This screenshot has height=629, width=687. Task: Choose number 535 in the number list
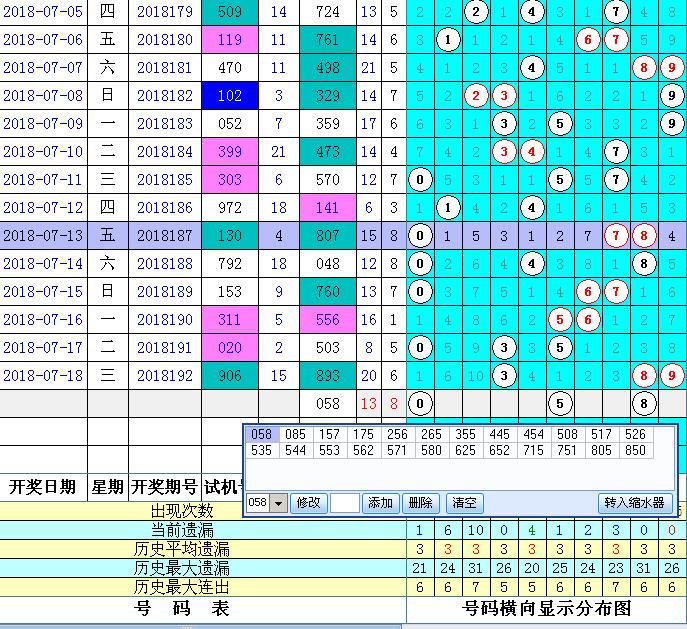click(260, 451)
